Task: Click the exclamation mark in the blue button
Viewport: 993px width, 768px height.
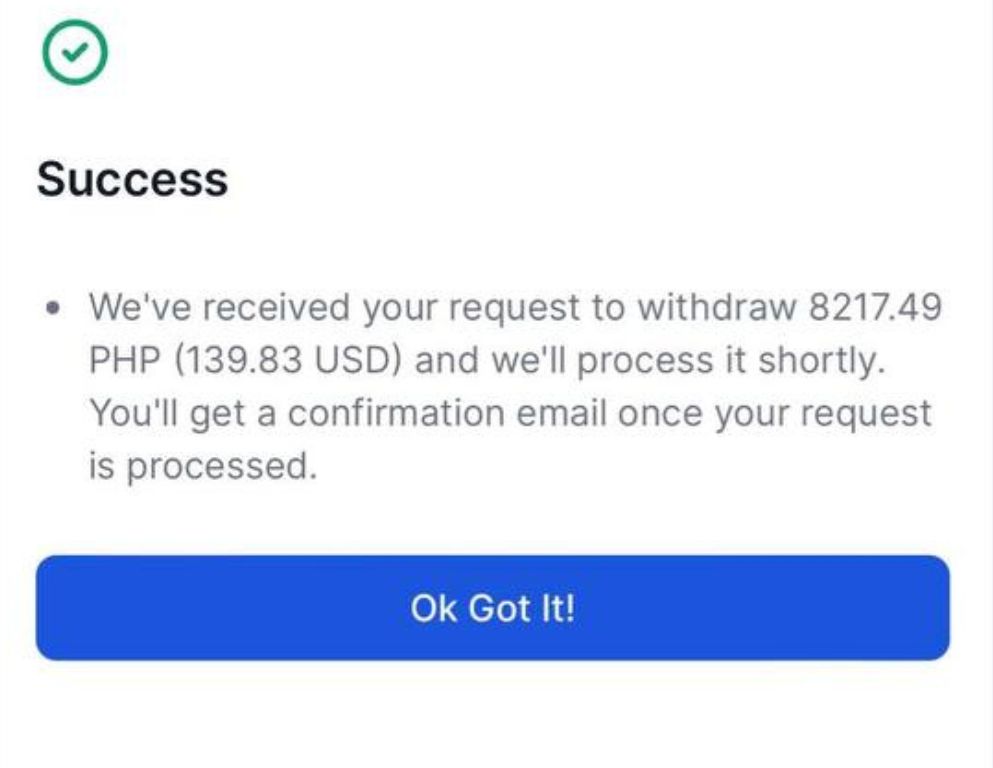Action: pyautogui.click(x=569, y=608)
